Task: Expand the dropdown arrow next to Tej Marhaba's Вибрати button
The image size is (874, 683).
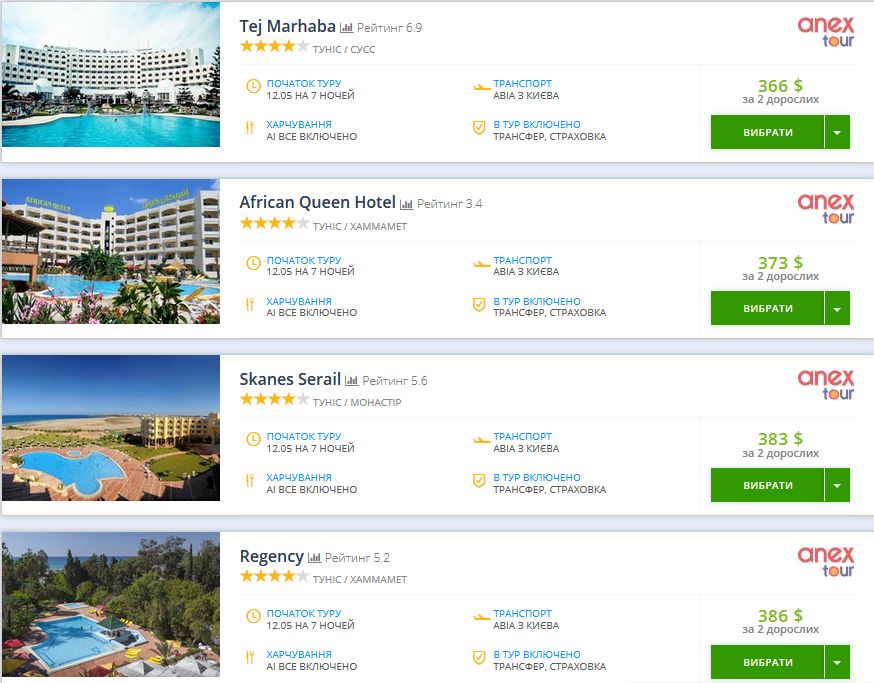Action: coord(837,132)
